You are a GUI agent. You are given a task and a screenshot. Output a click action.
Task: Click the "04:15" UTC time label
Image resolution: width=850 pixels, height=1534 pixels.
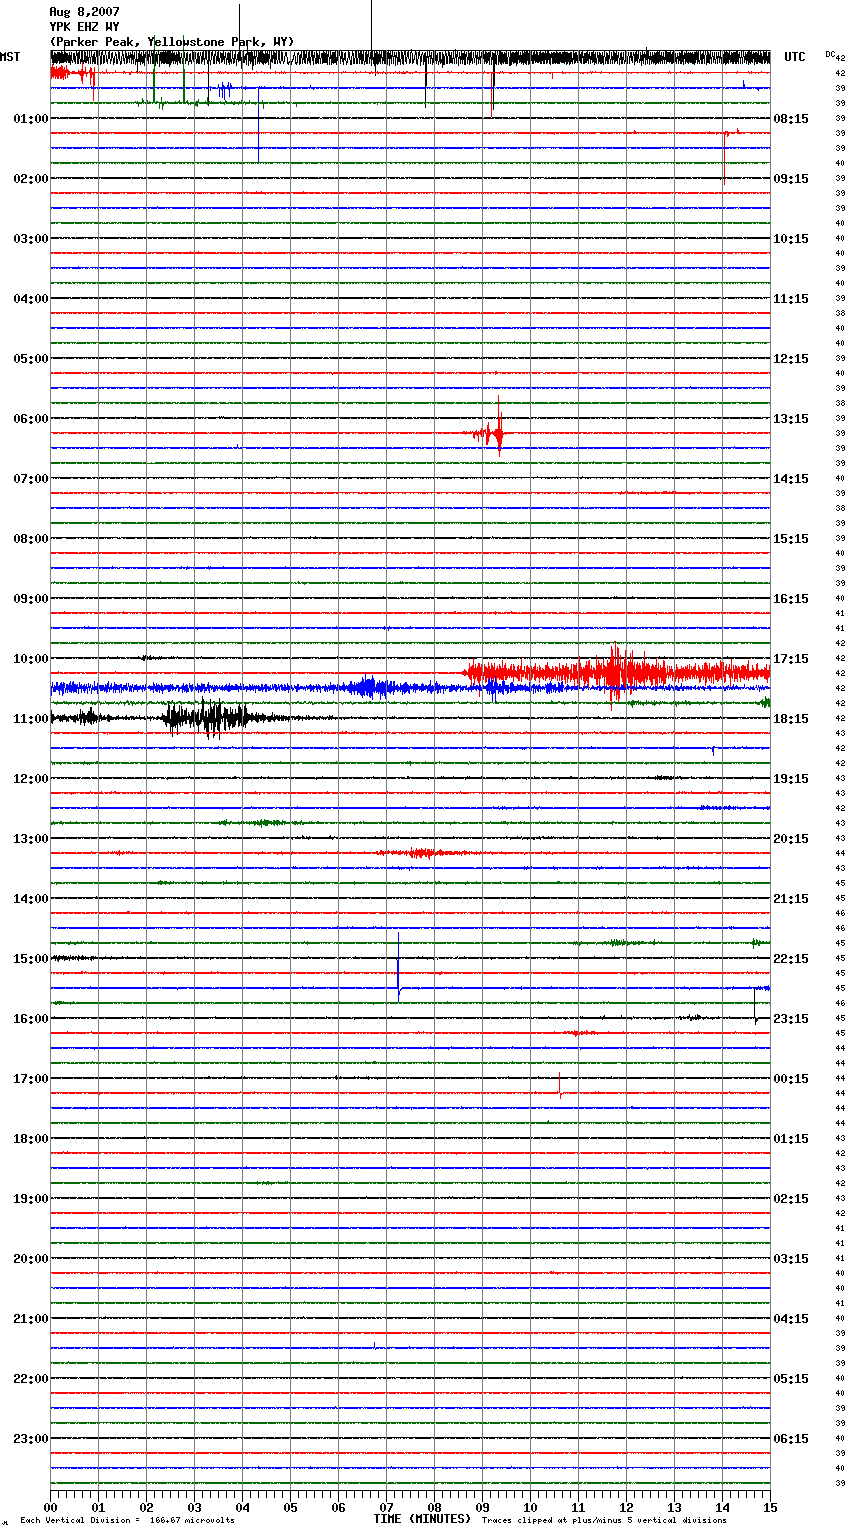point(791,1319)
